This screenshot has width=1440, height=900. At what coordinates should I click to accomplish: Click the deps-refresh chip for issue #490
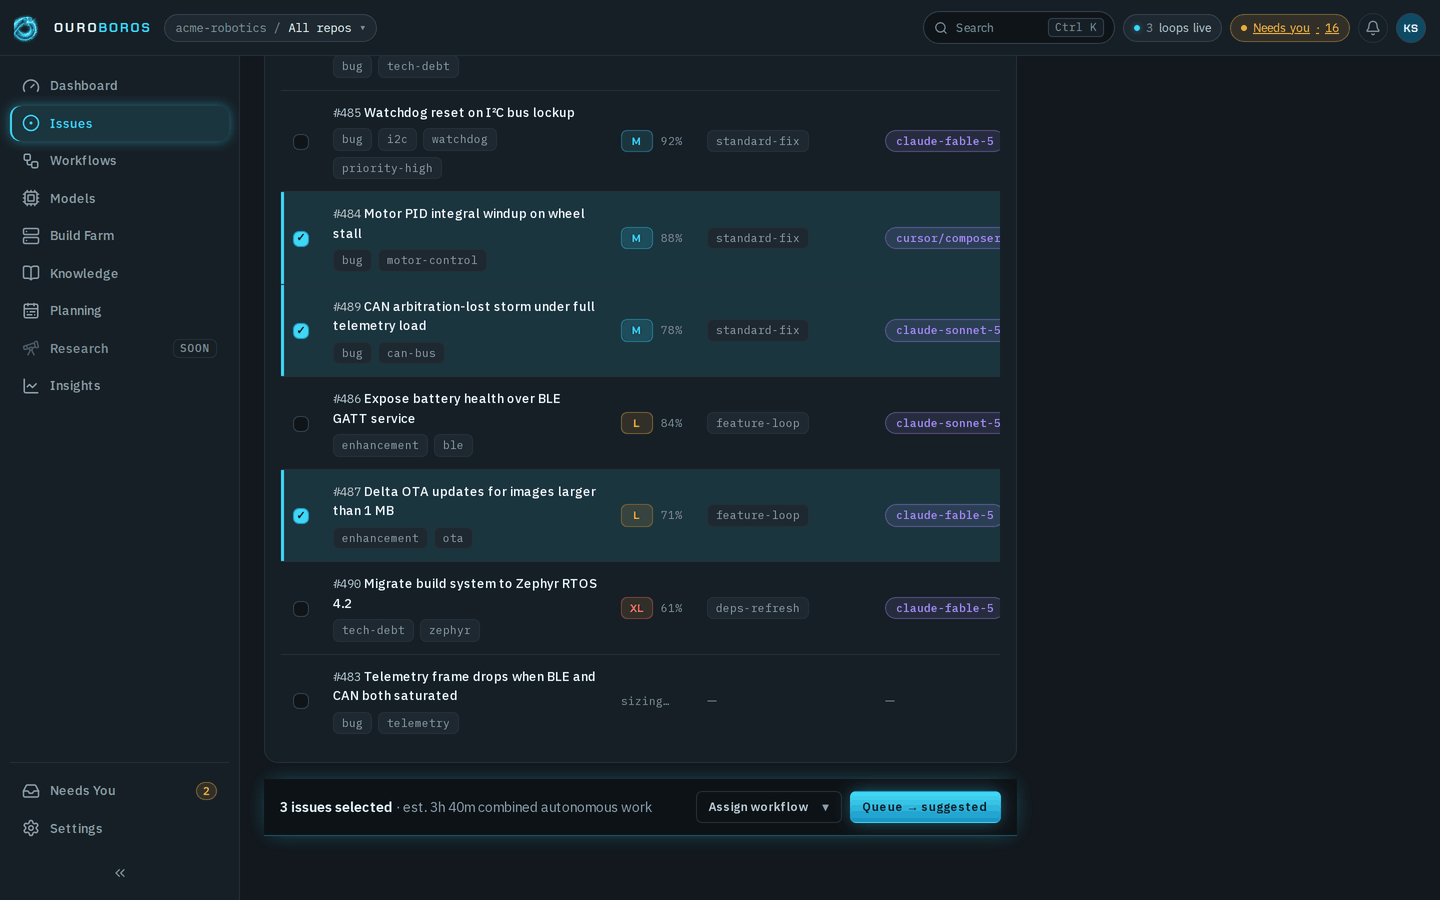(758, 608)
